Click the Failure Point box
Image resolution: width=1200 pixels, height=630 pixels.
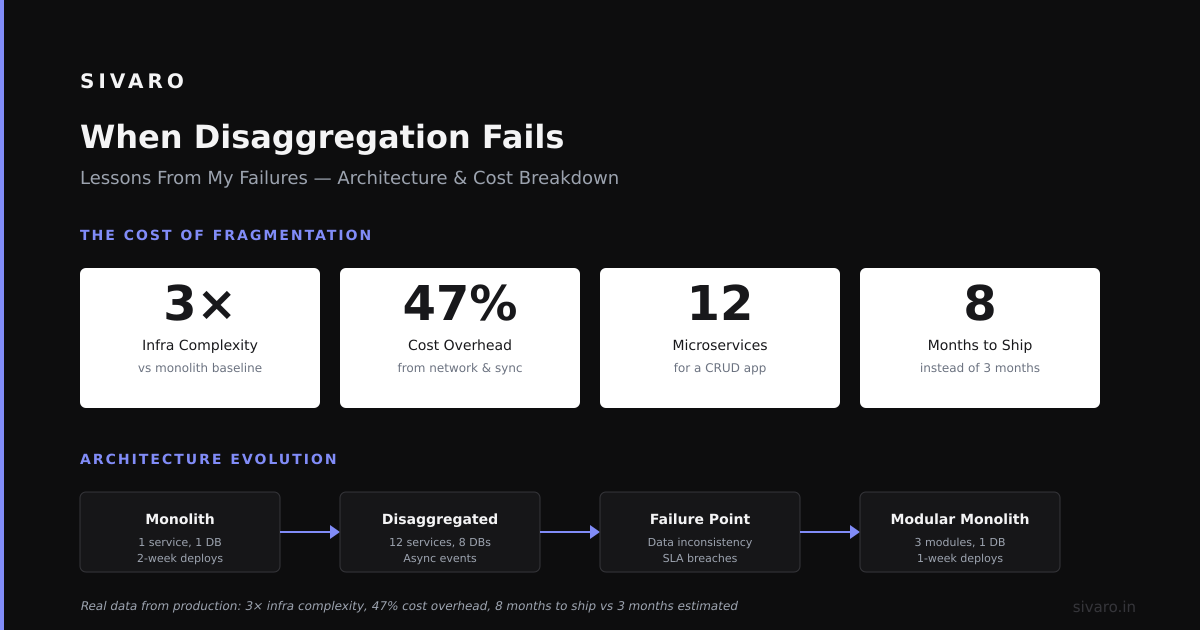[x=700, y=532]
